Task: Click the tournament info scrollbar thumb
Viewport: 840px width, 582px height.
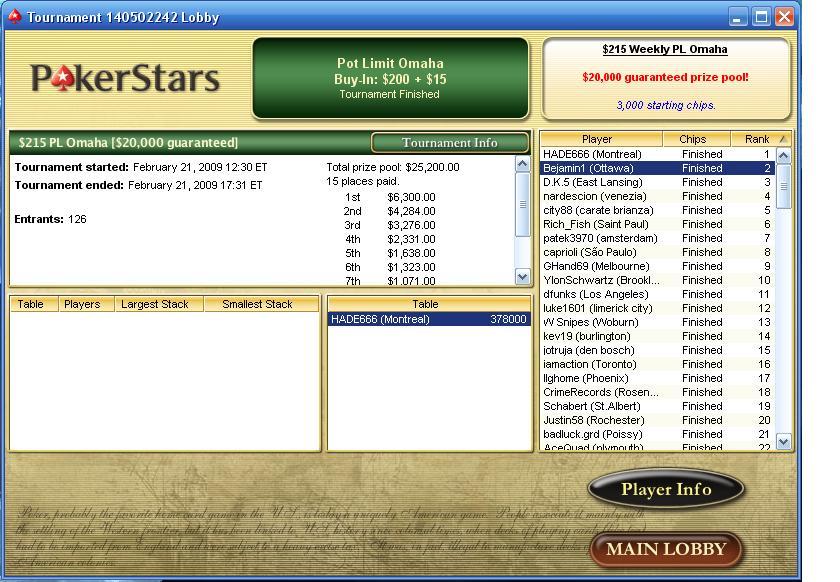Action: tap(522, 204)
